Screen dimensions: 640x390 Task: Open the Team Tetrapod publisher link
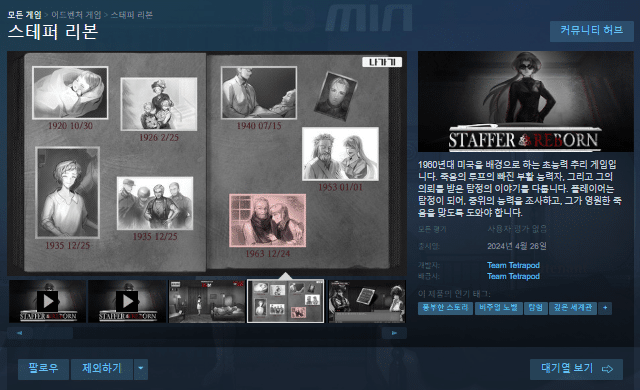click(x=513, y=276)
